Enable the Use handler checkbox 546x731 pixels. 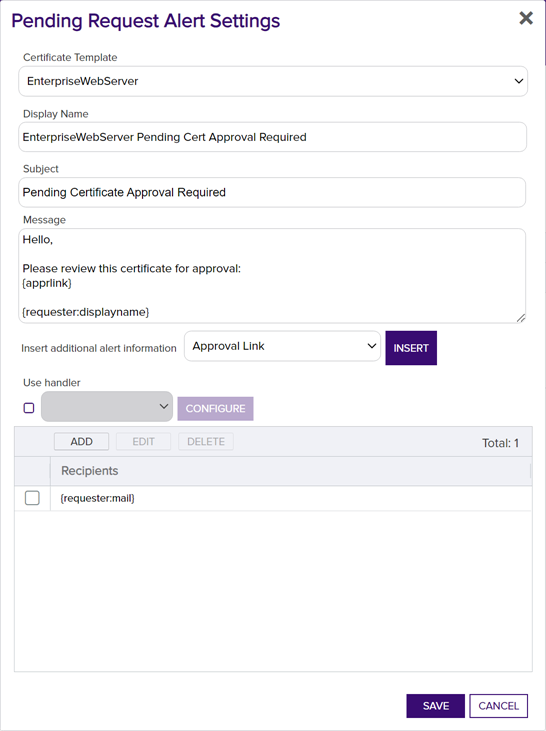click(29, 408)
